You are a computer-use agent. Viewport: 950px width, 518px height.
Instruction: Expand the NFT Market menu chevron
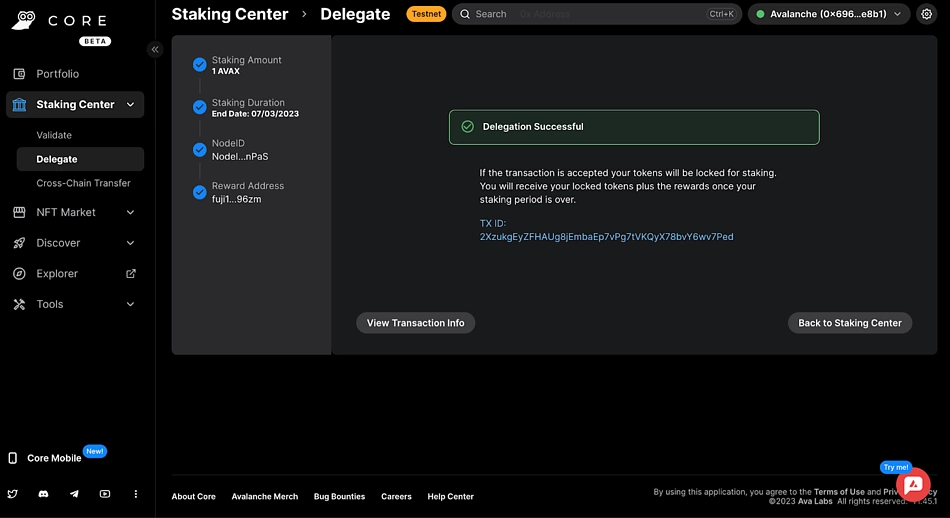(130, 212)
